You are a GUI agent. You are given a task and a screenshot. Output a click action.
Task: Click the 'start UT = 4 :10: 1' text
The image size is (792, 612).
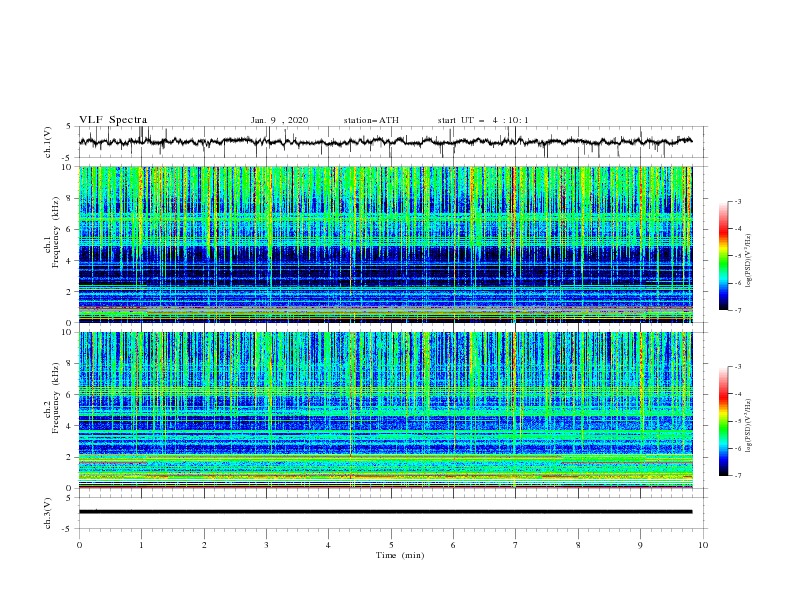(x=483, y=120)
